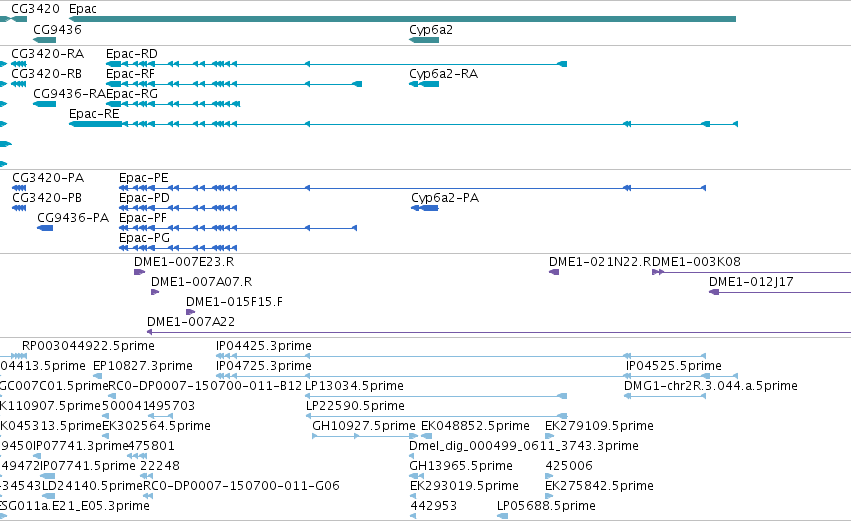Screen dimensions: 851x521
Task: Select the CG9436-RA transcript
Action: pos(45,104)
